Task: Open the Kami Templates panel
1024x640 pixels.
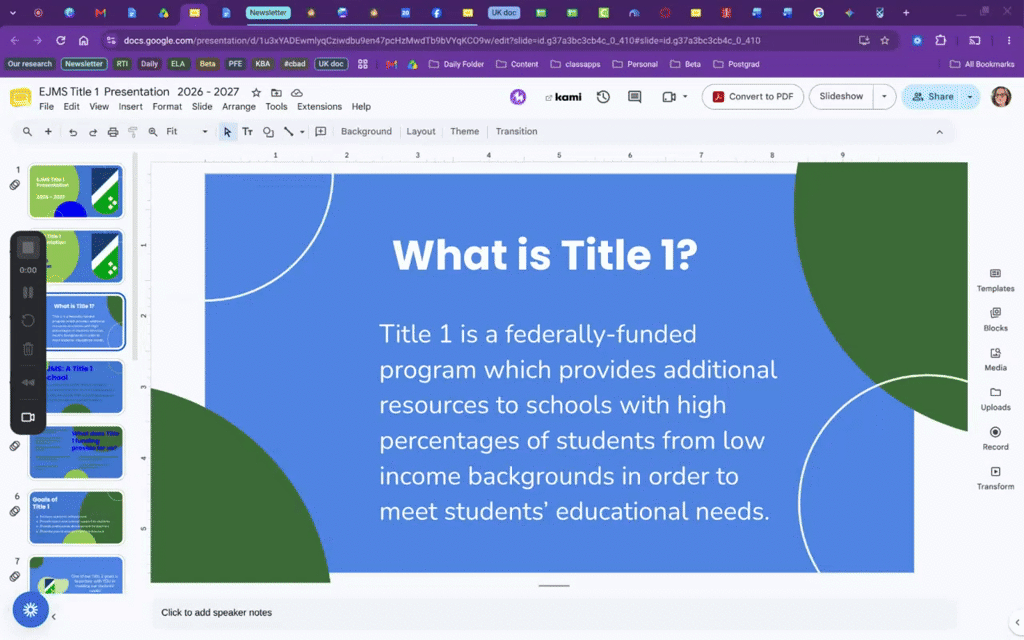Action: 995,280
